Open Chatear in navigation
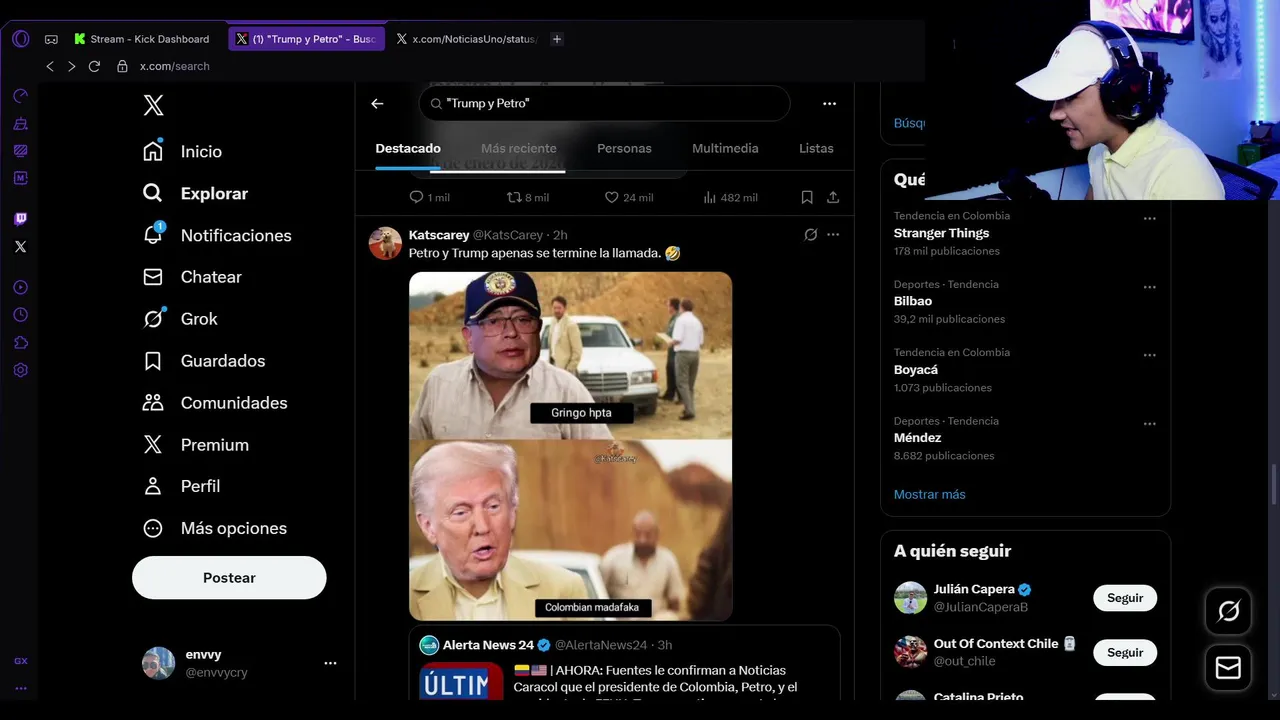The image size is (1280, 720). pyautogui.click(x=192, y=277)
